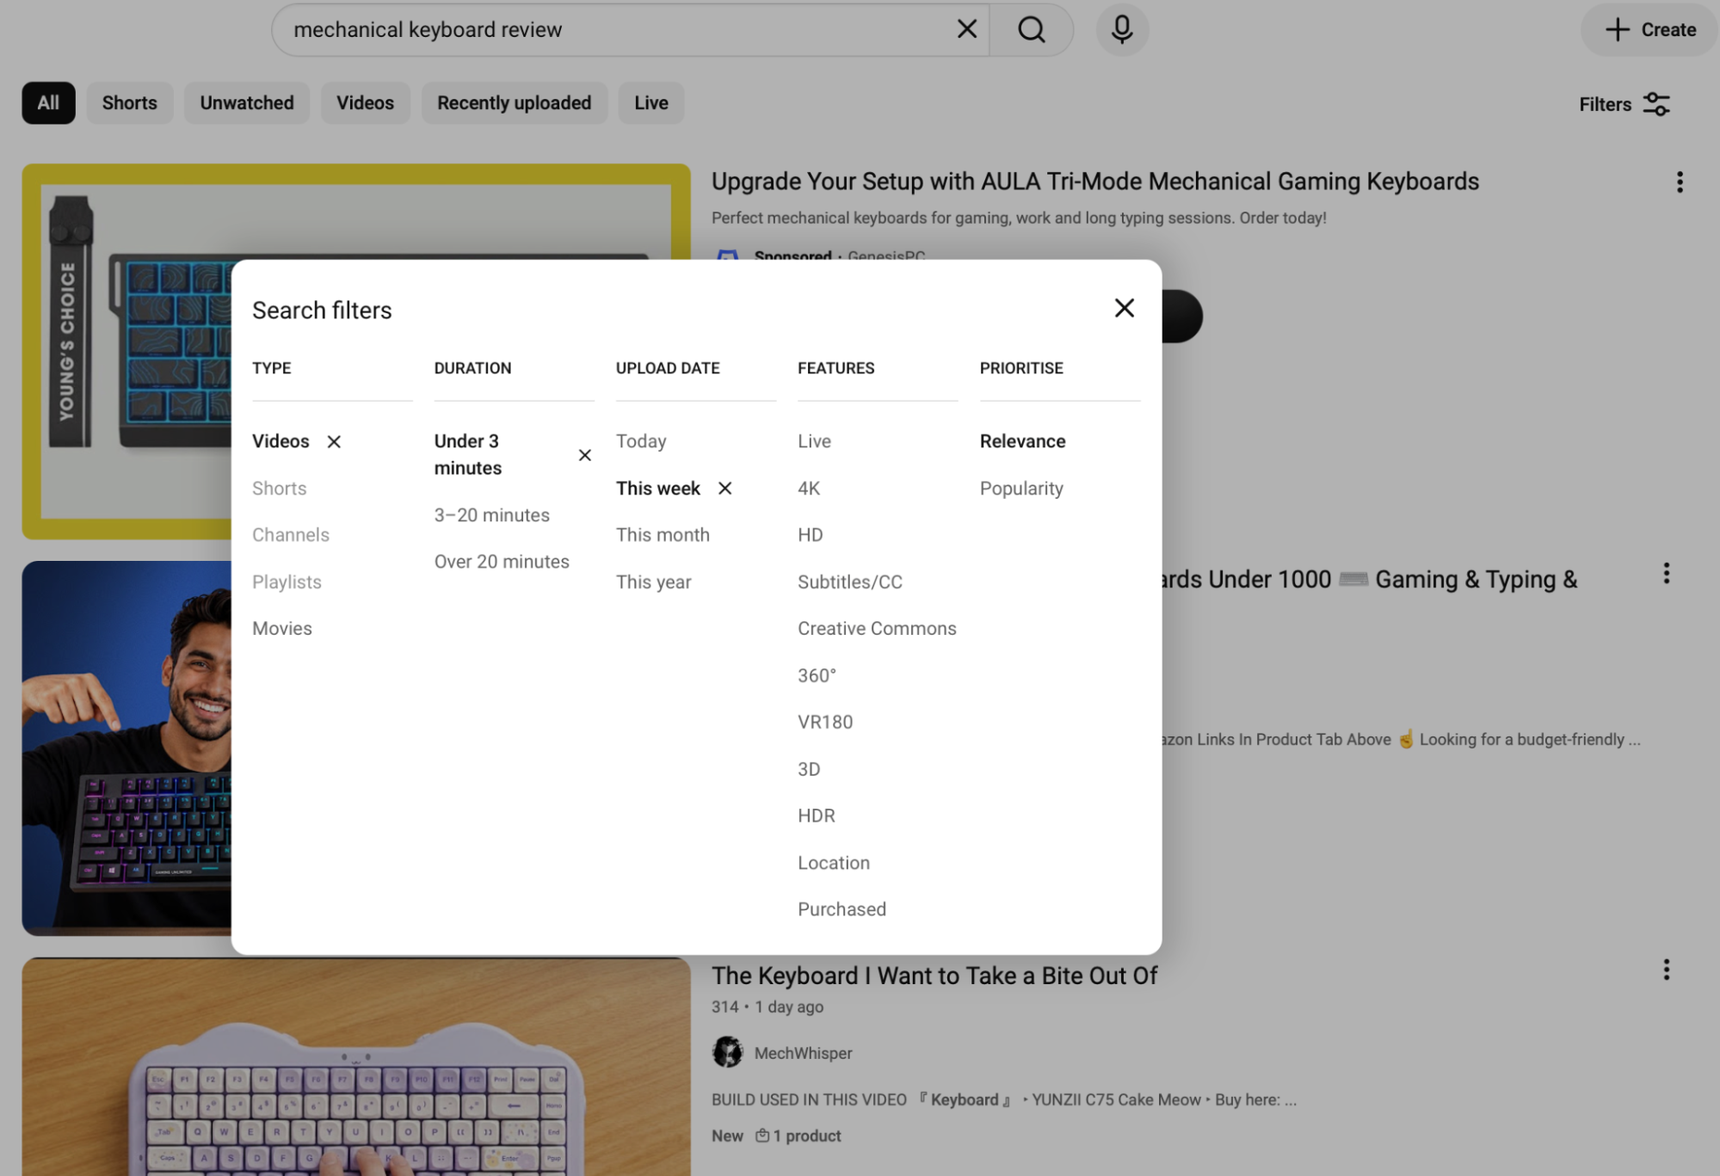
Task: Remove the Videos type filter with its X
Action: coord(334,441)
